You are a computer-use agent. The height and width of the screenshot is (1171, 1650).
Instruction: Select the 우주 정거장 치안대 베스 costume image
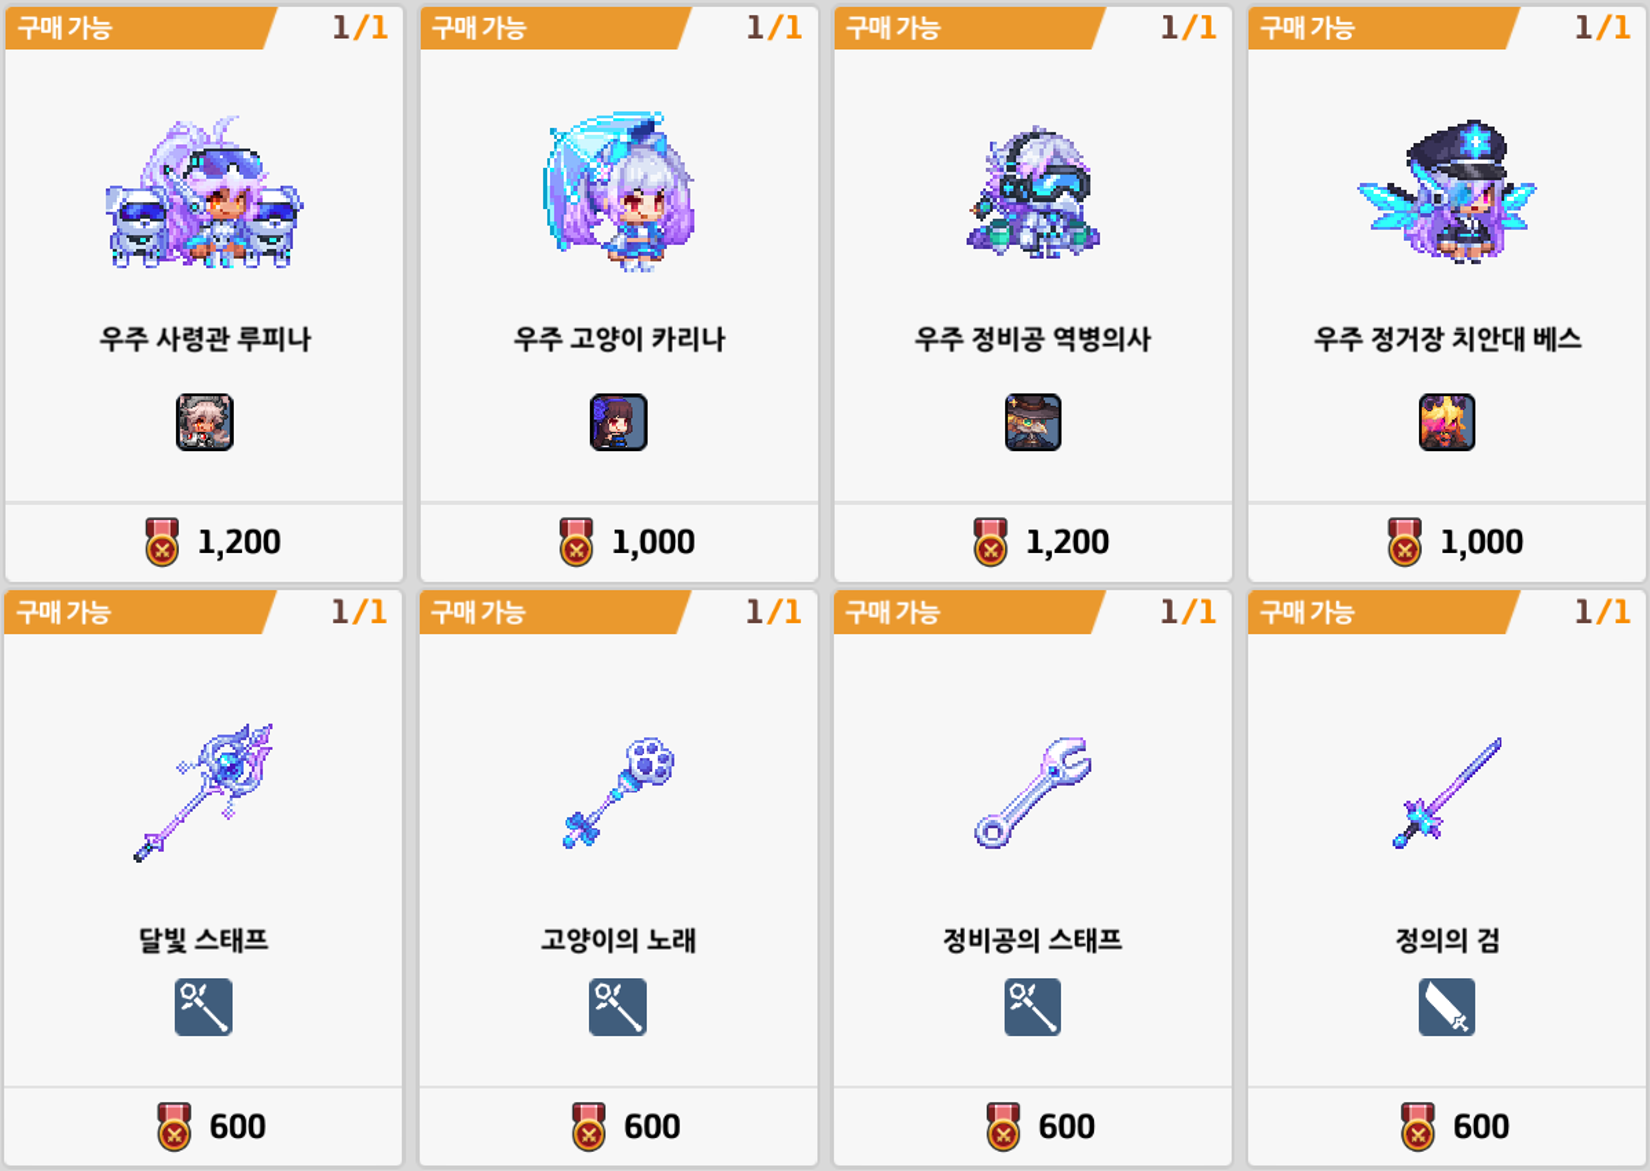coord(1447,191)
